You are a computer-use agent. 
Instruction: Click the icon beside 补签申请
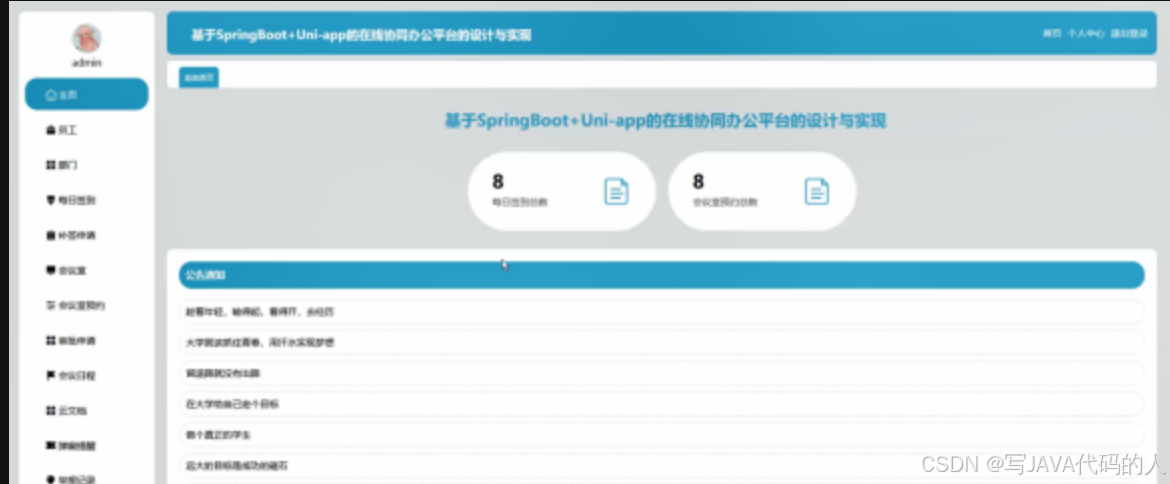click(51, 235)
